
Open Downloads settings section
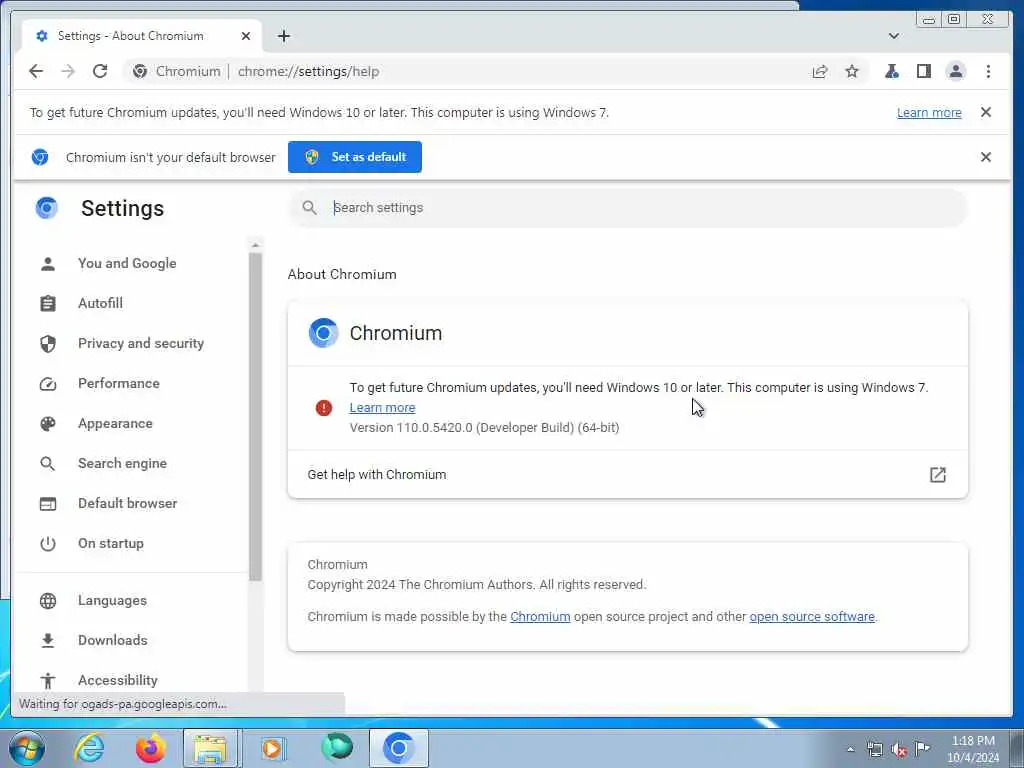pyautogui.click(x=113, y=641)
